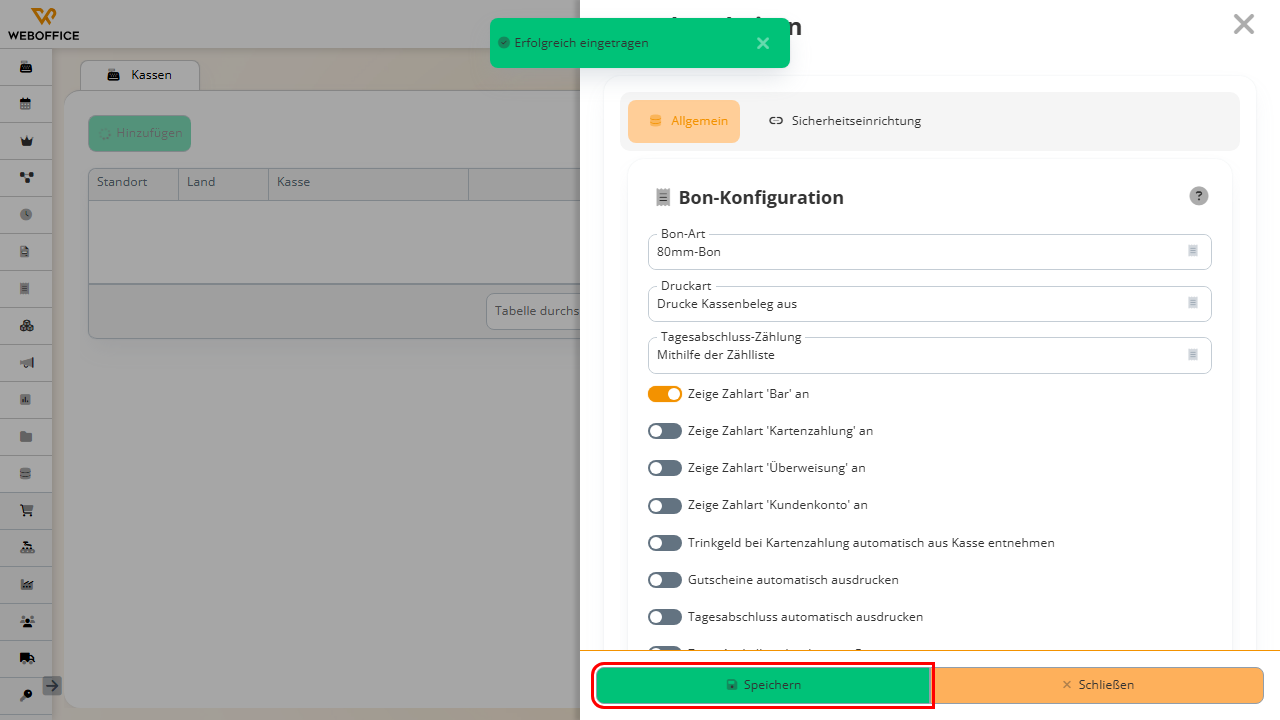1280x720 pixels.
Task: Open the people group icon in sidebar
Action: (26, 621)
